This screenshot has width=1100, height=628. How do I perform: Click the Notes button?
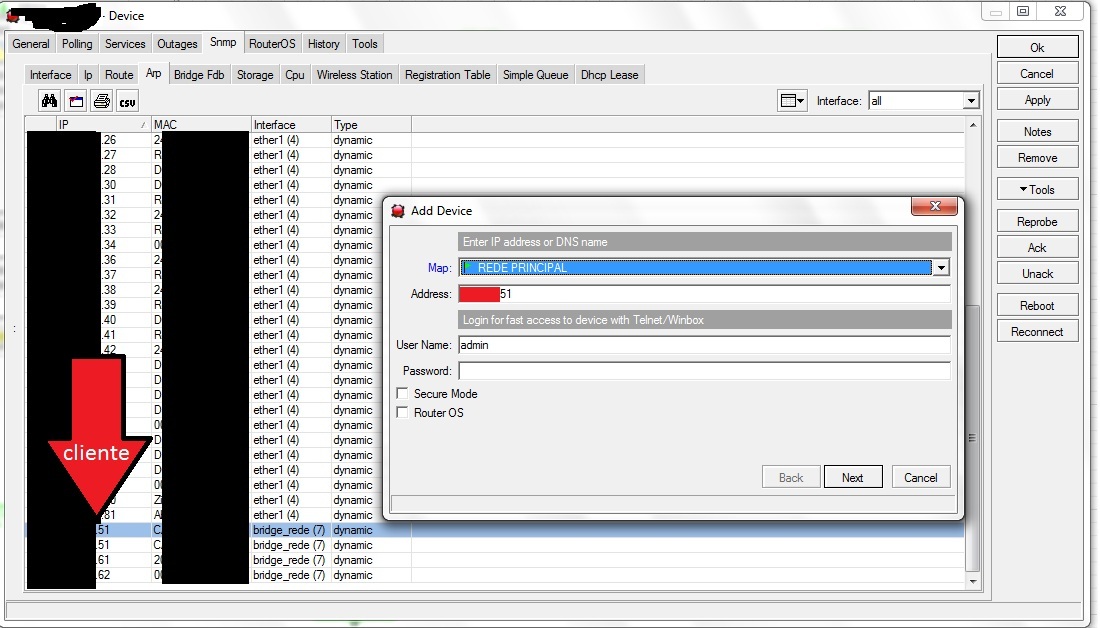pos(1037,131)
